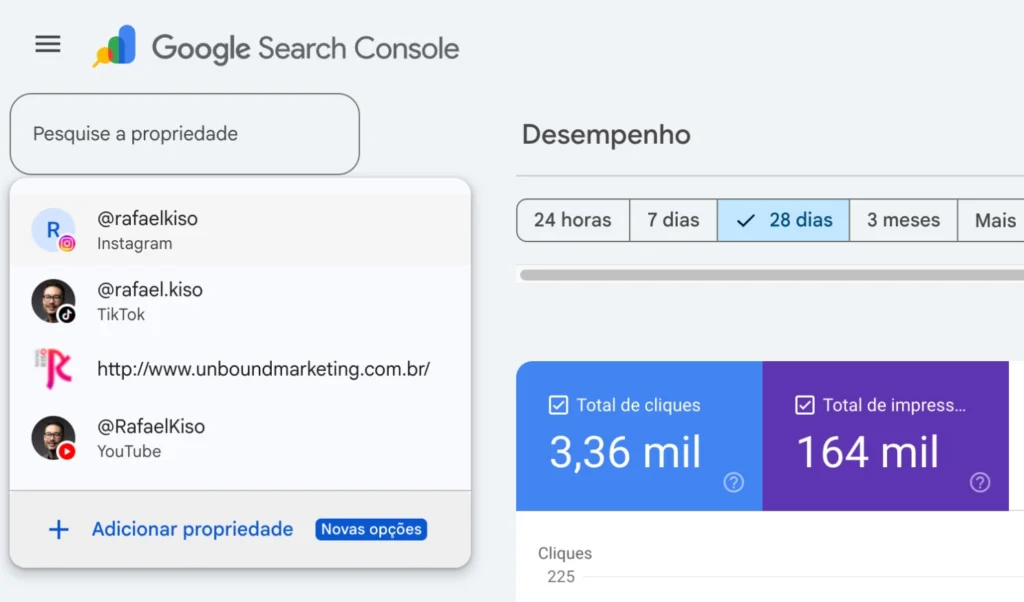
Task: Open help icon on Total de cliques card
Action: (x=733, y=483)
